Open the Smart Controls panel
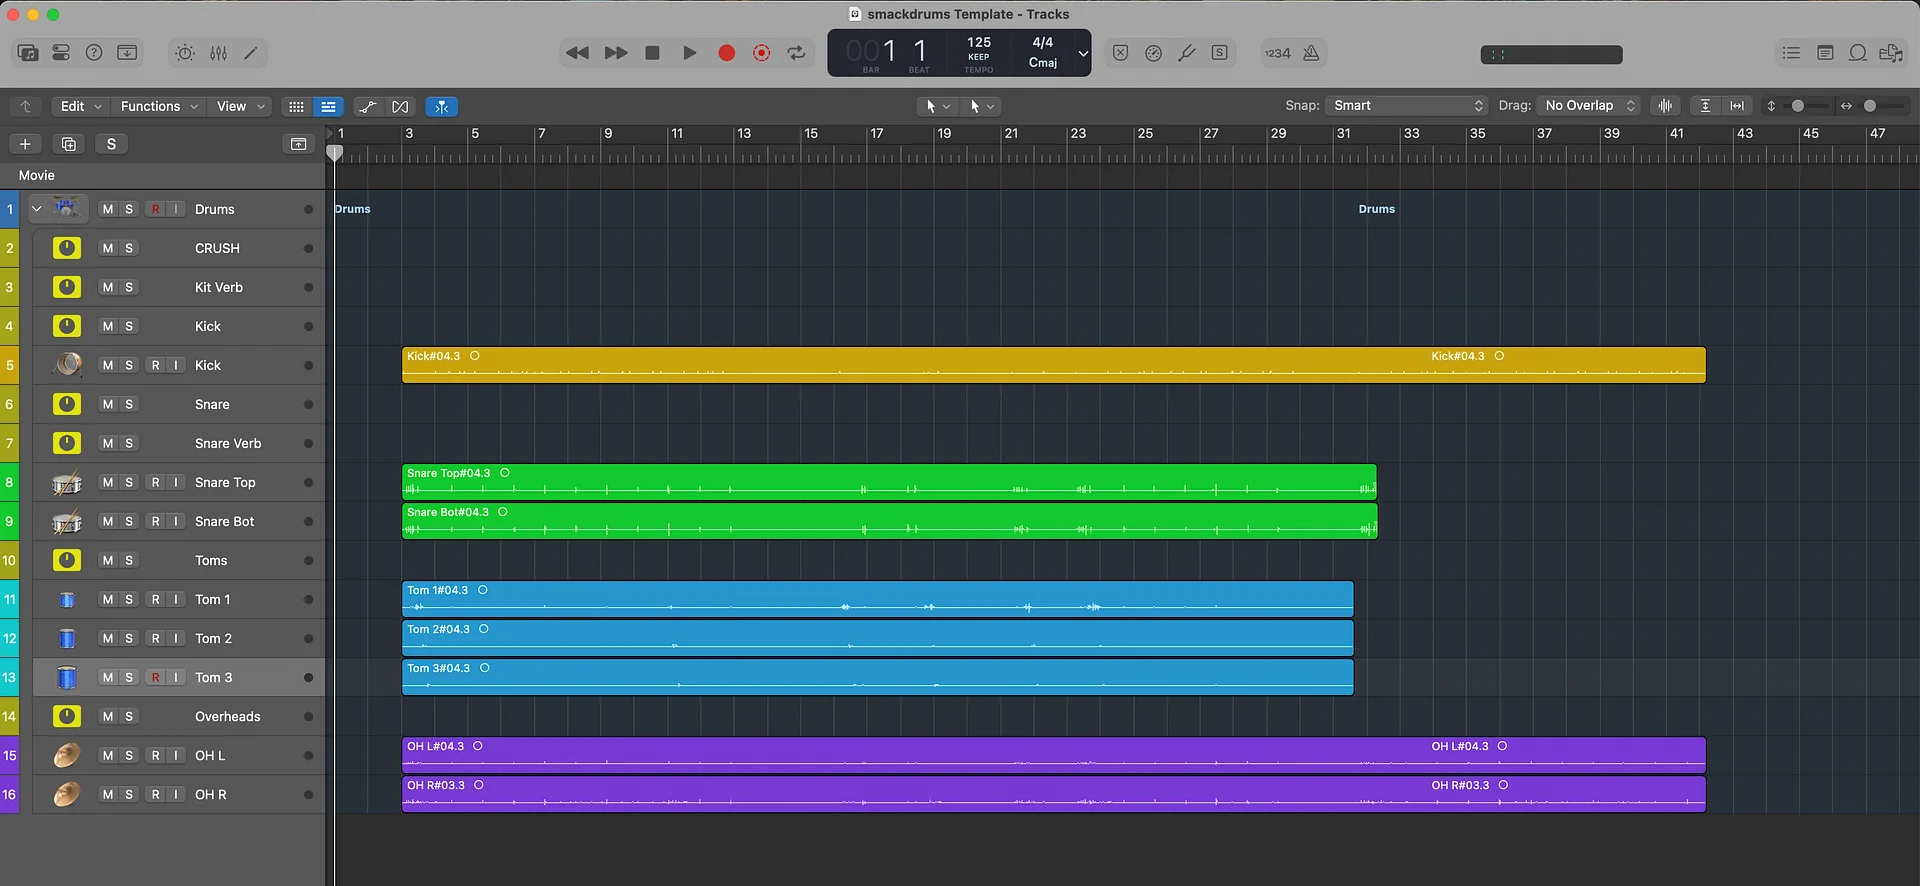The width and height of the screenshot is (1920, 886). [185, 53]
